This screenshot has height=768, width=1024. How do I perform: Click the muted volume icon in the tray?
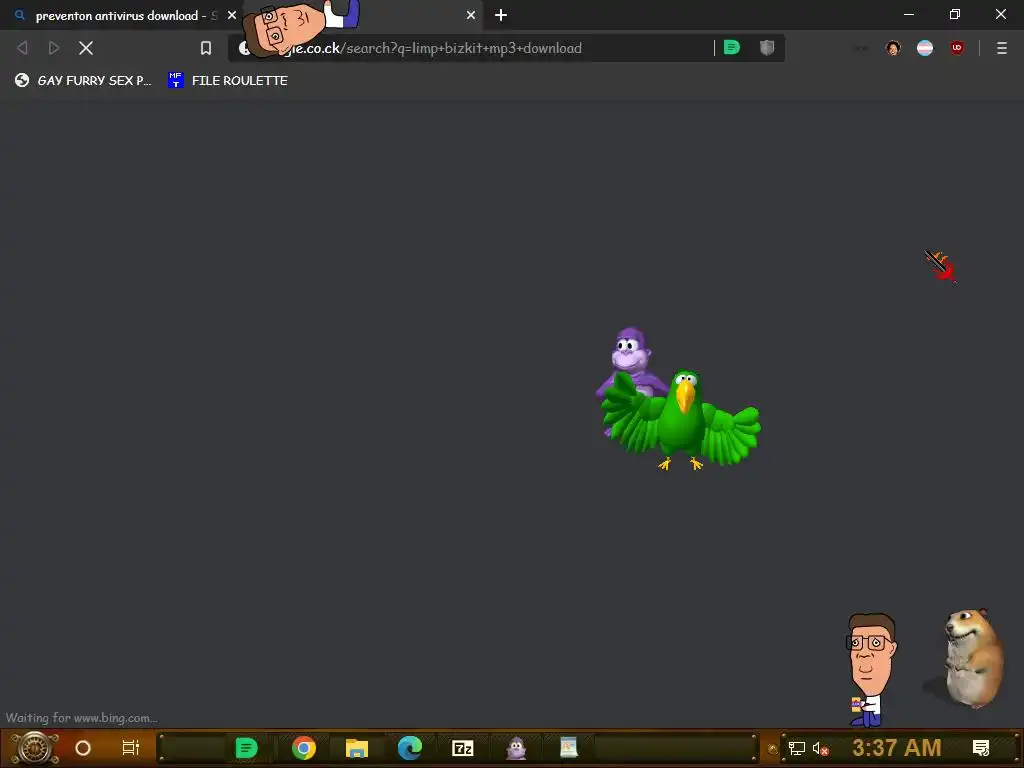tap(820, 749)
